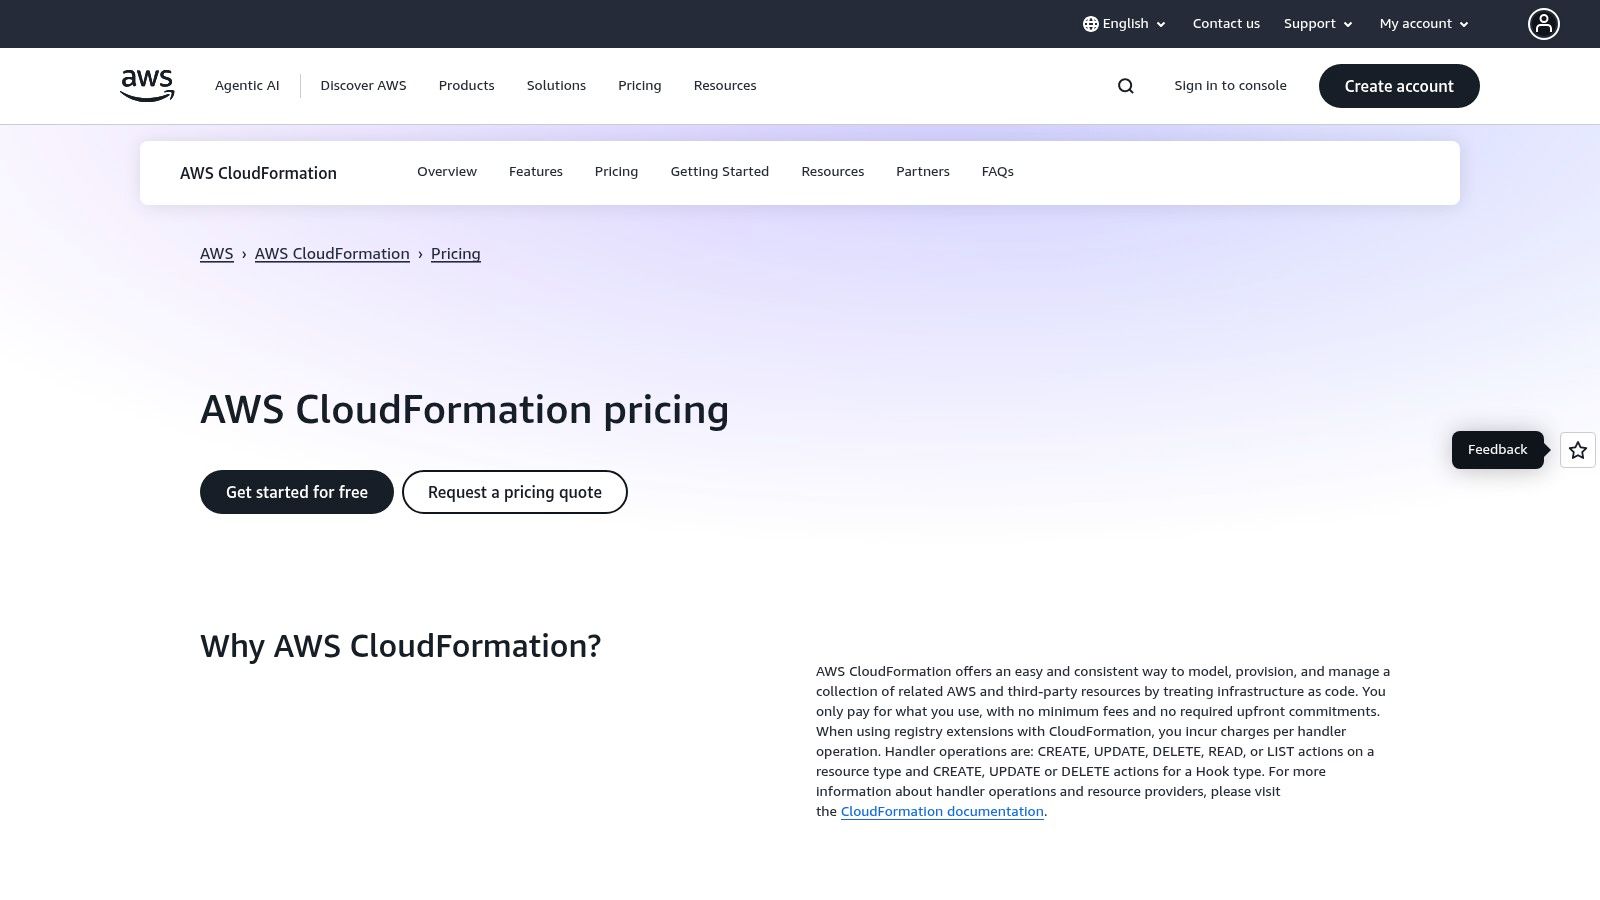Switch to the FAQs tab
The width and height of the screenshot is (1600, 900).
[998, 172]
